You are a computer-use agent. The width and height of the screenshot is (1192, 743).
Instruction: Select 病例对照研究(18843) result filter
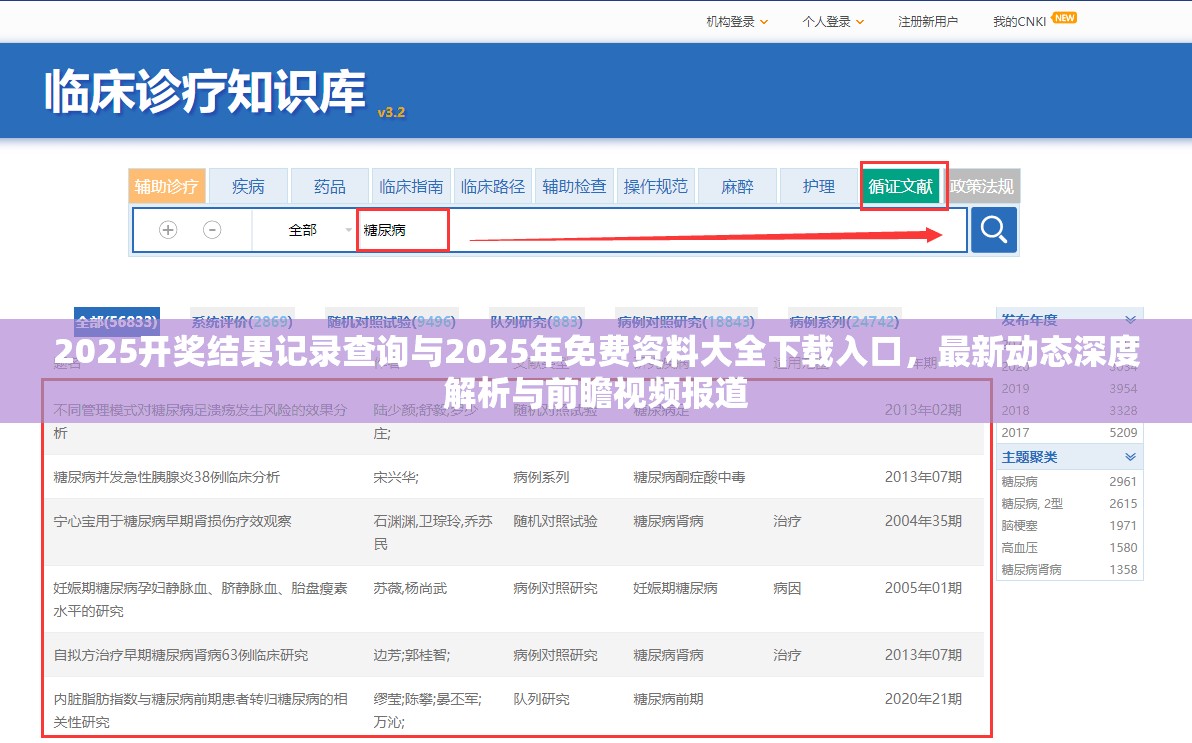[686, 322]
